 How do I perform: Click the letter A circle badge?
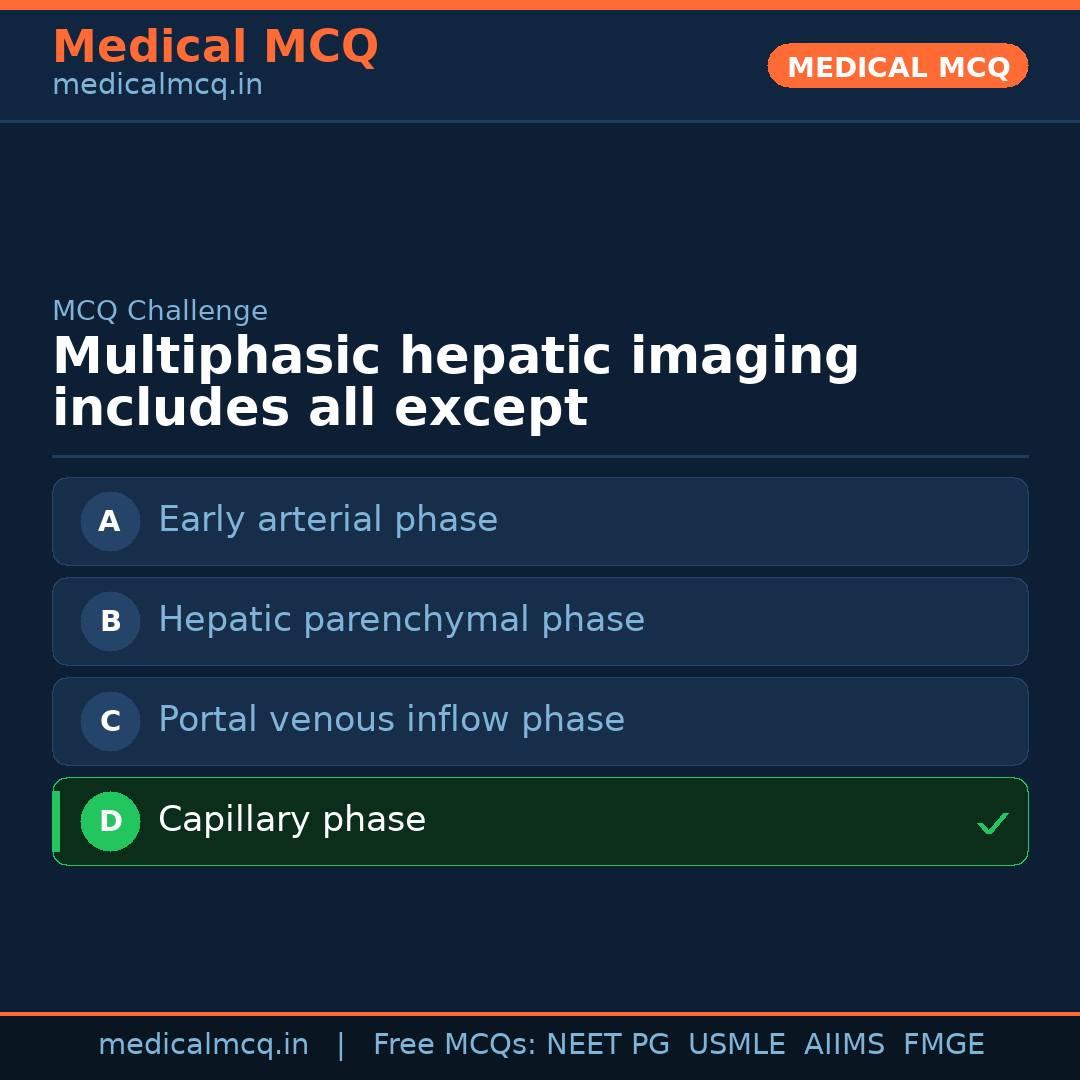click(x=110, y=521)
